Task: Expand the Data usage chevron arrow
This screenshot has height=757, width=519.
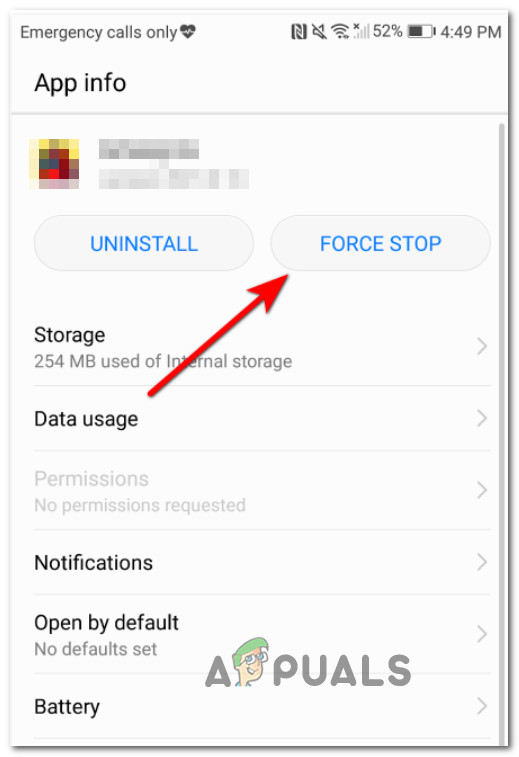Action: (481, 418)
